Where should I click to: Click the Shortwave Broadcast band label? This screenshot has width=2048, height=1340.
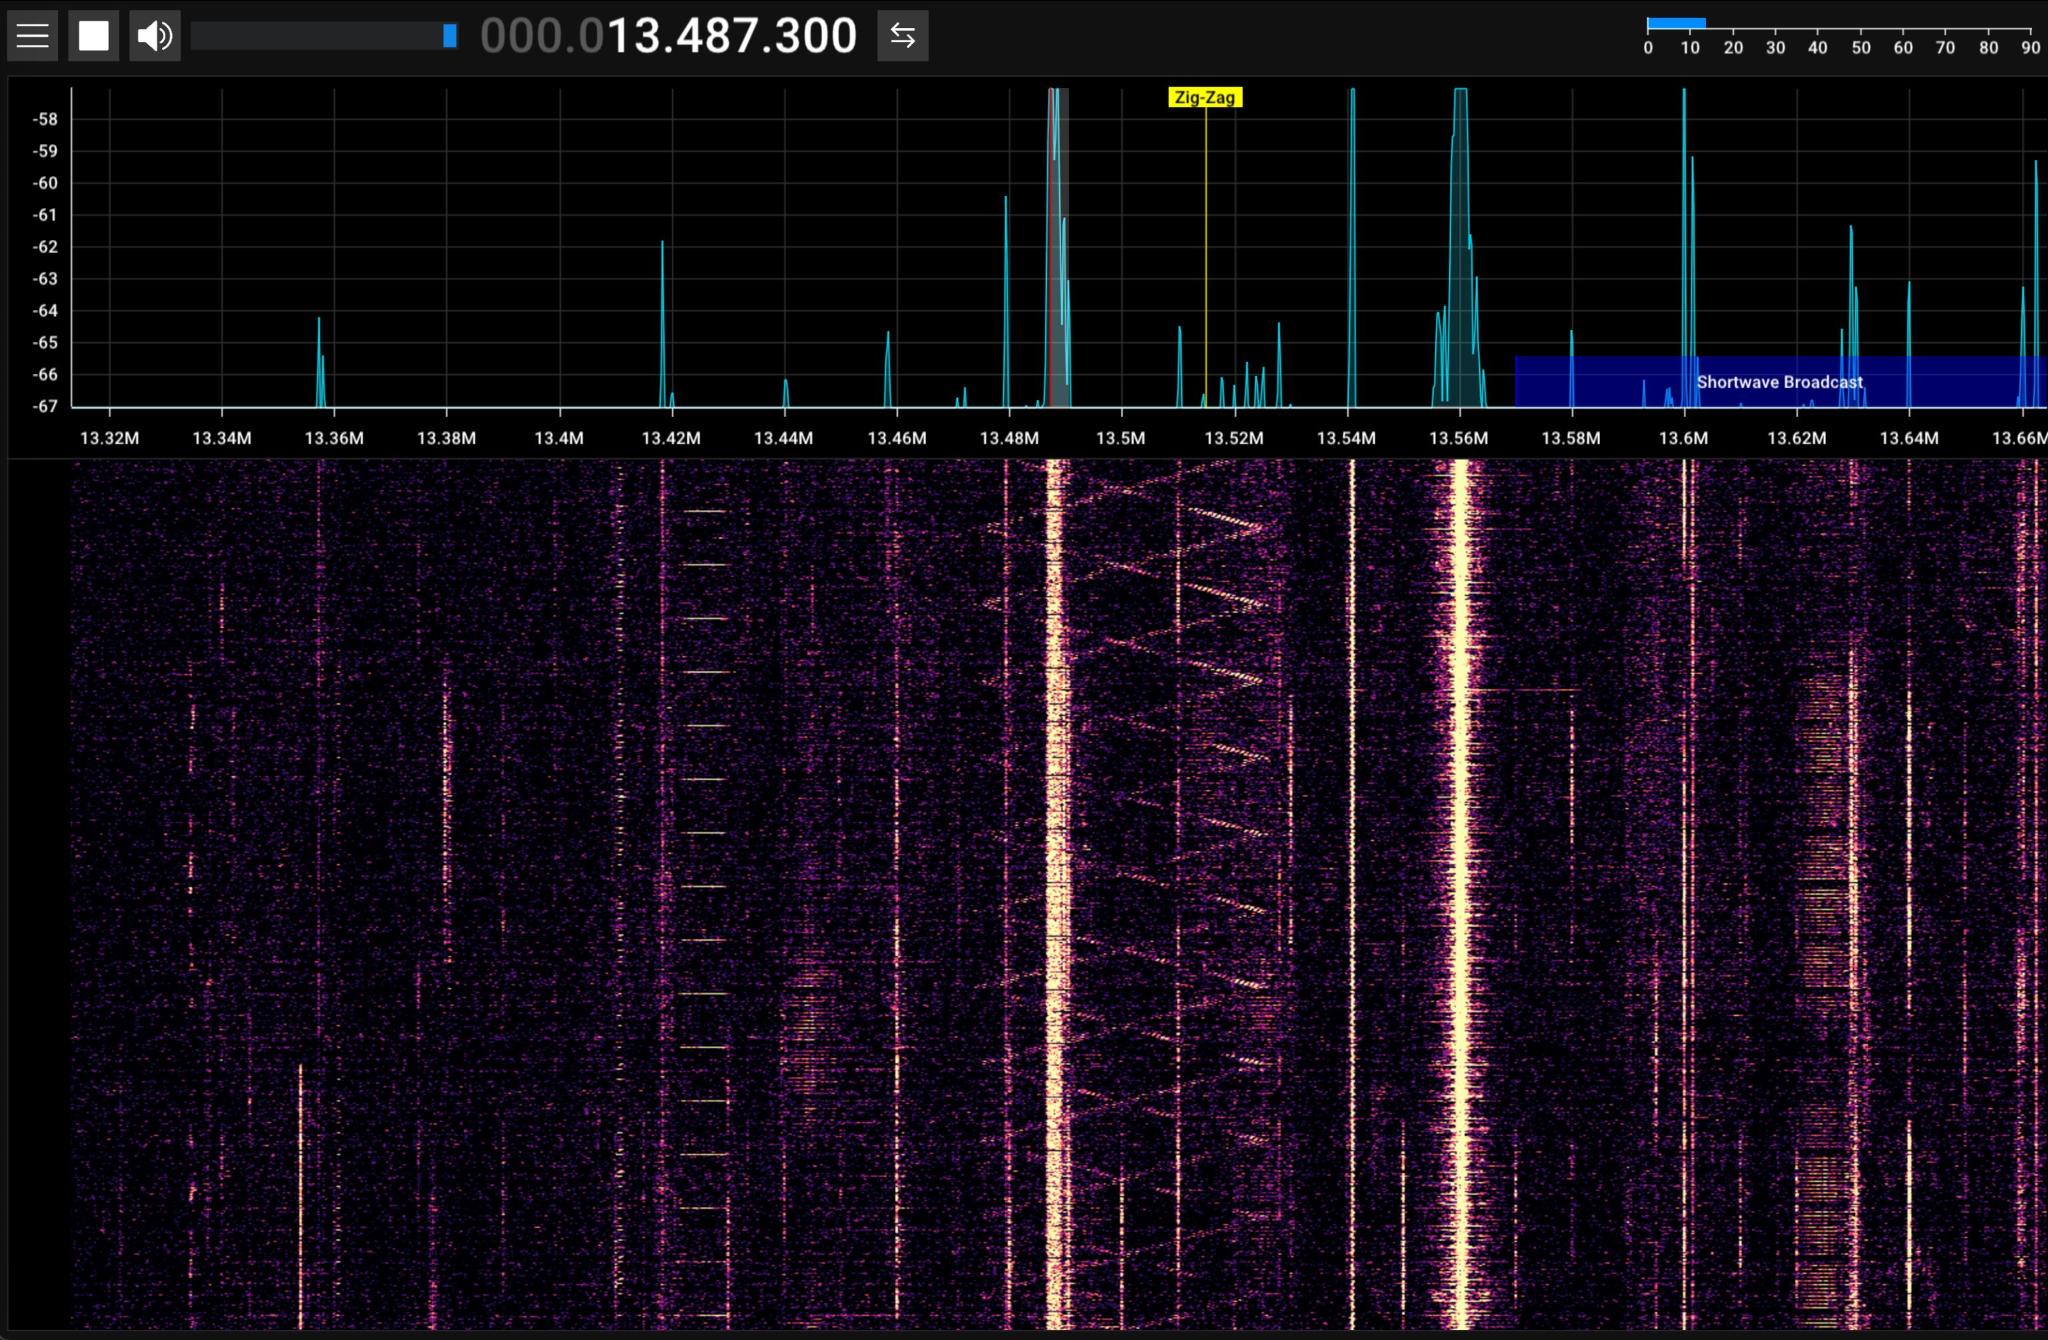coord(1779,382)
